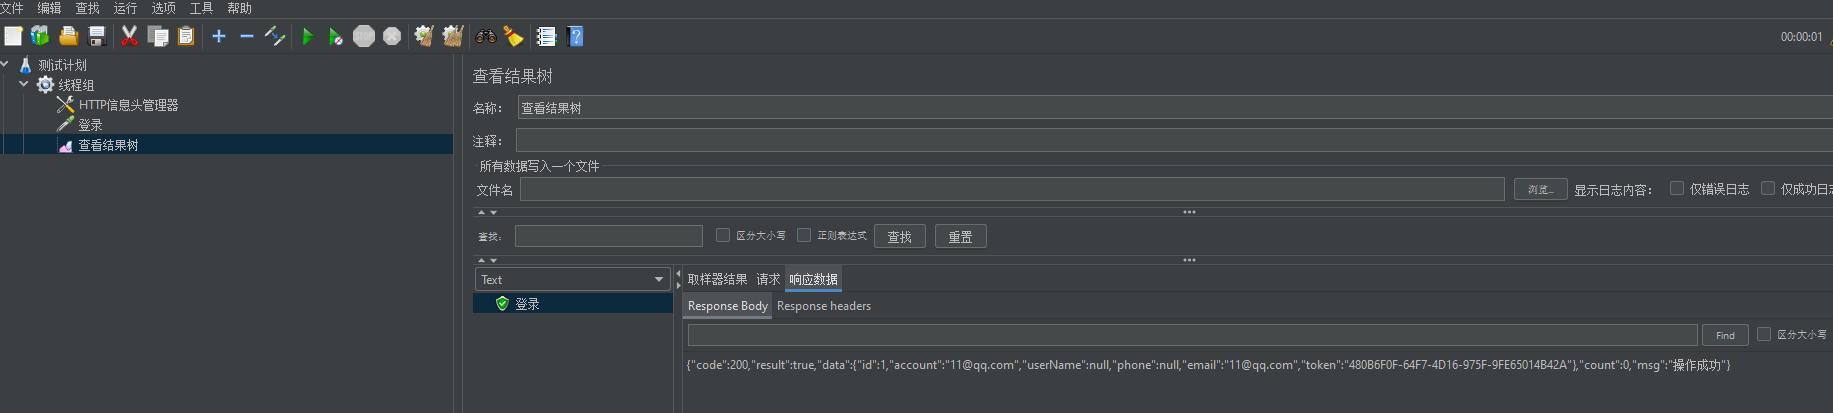Viewport: 1833px width, 413px height.
Task: Open the 帮助 menu
Action: point(240,8)
